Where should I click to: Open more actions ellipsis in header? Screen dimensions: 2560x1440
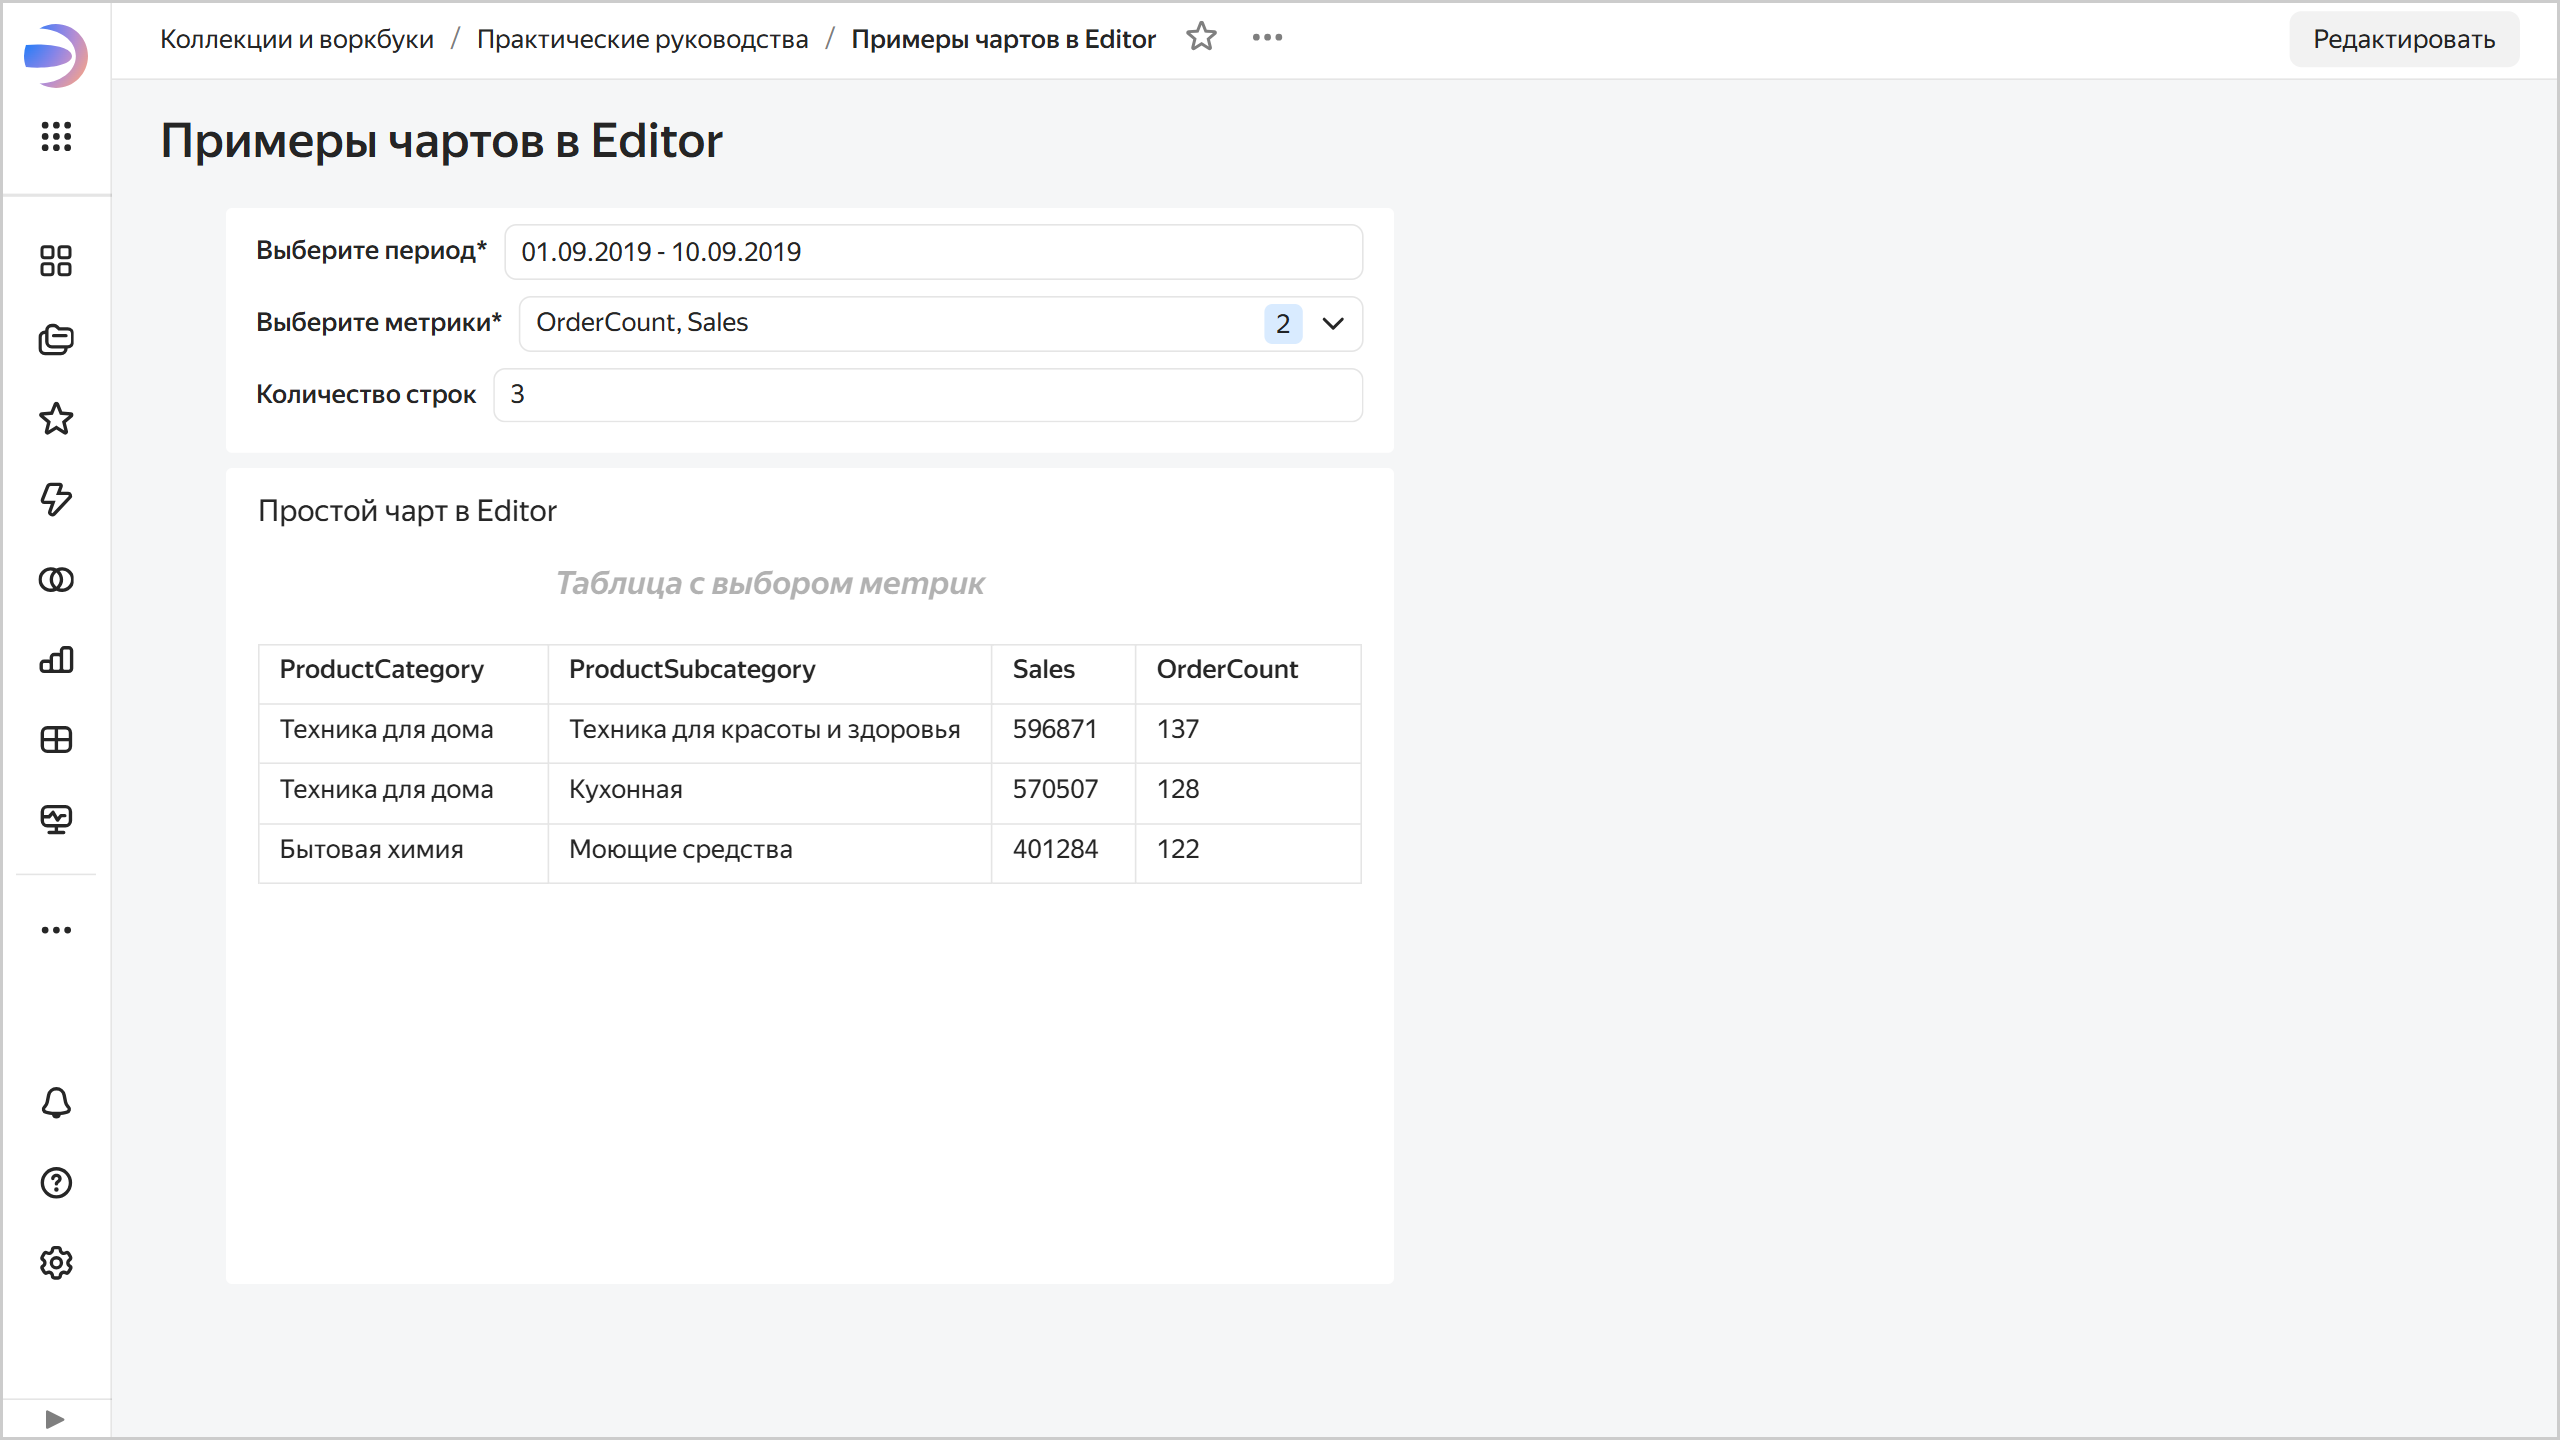(1267, 38)
